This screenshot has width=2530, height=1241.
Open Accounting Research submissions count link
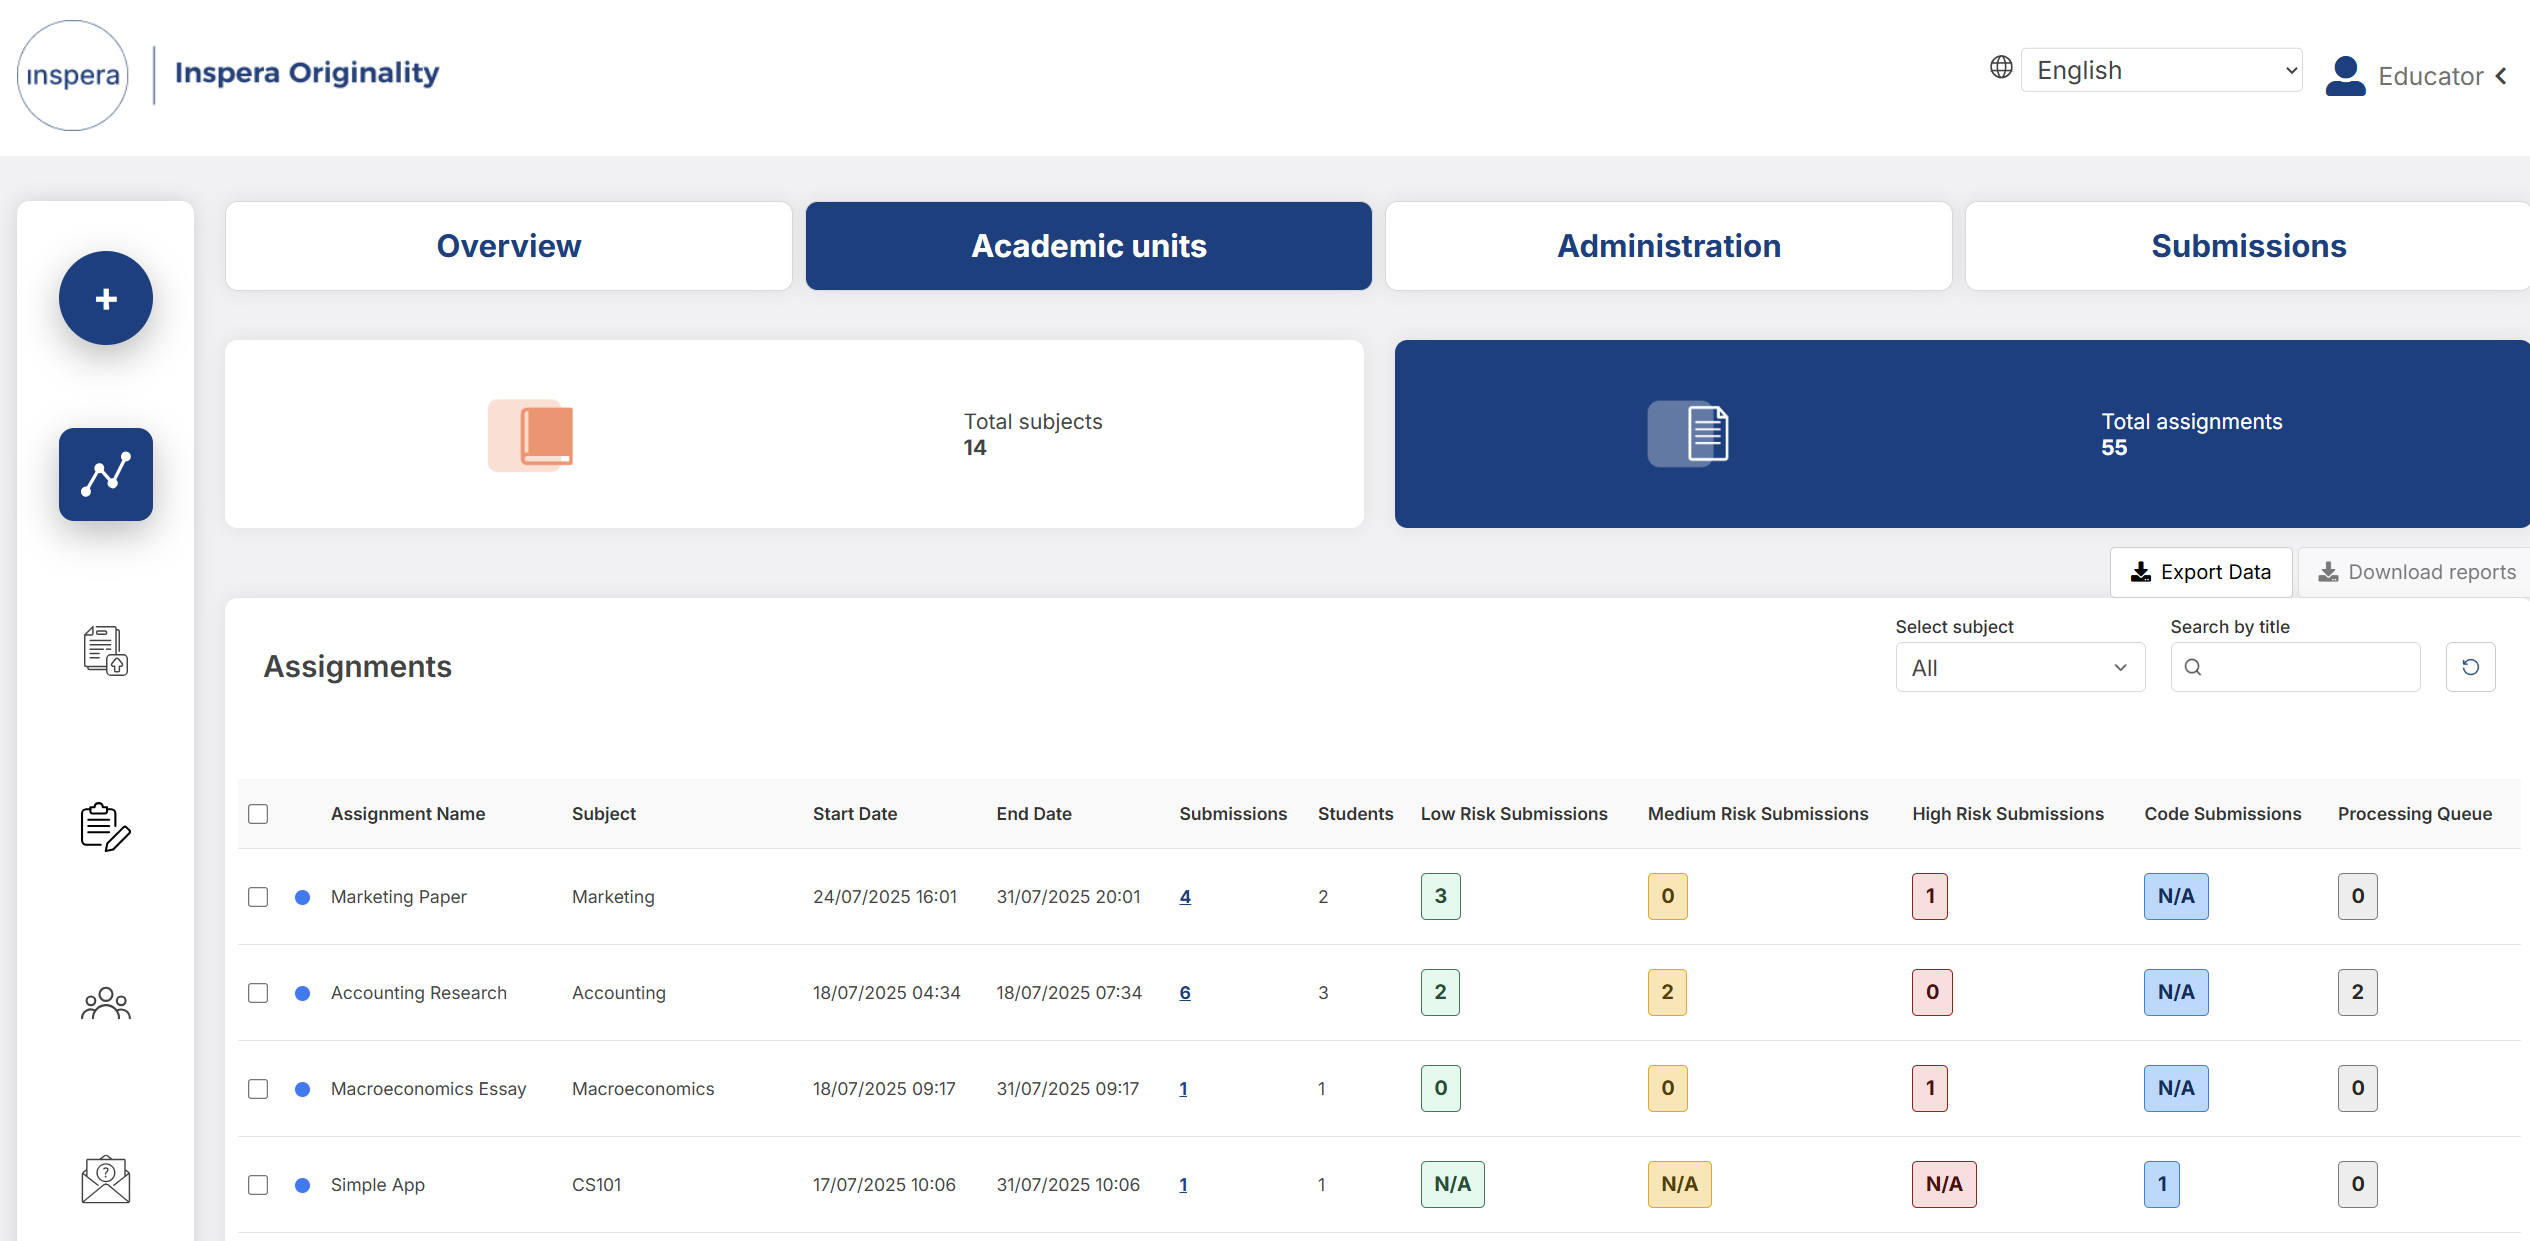pyautogui.click(x=1185, y=993)
